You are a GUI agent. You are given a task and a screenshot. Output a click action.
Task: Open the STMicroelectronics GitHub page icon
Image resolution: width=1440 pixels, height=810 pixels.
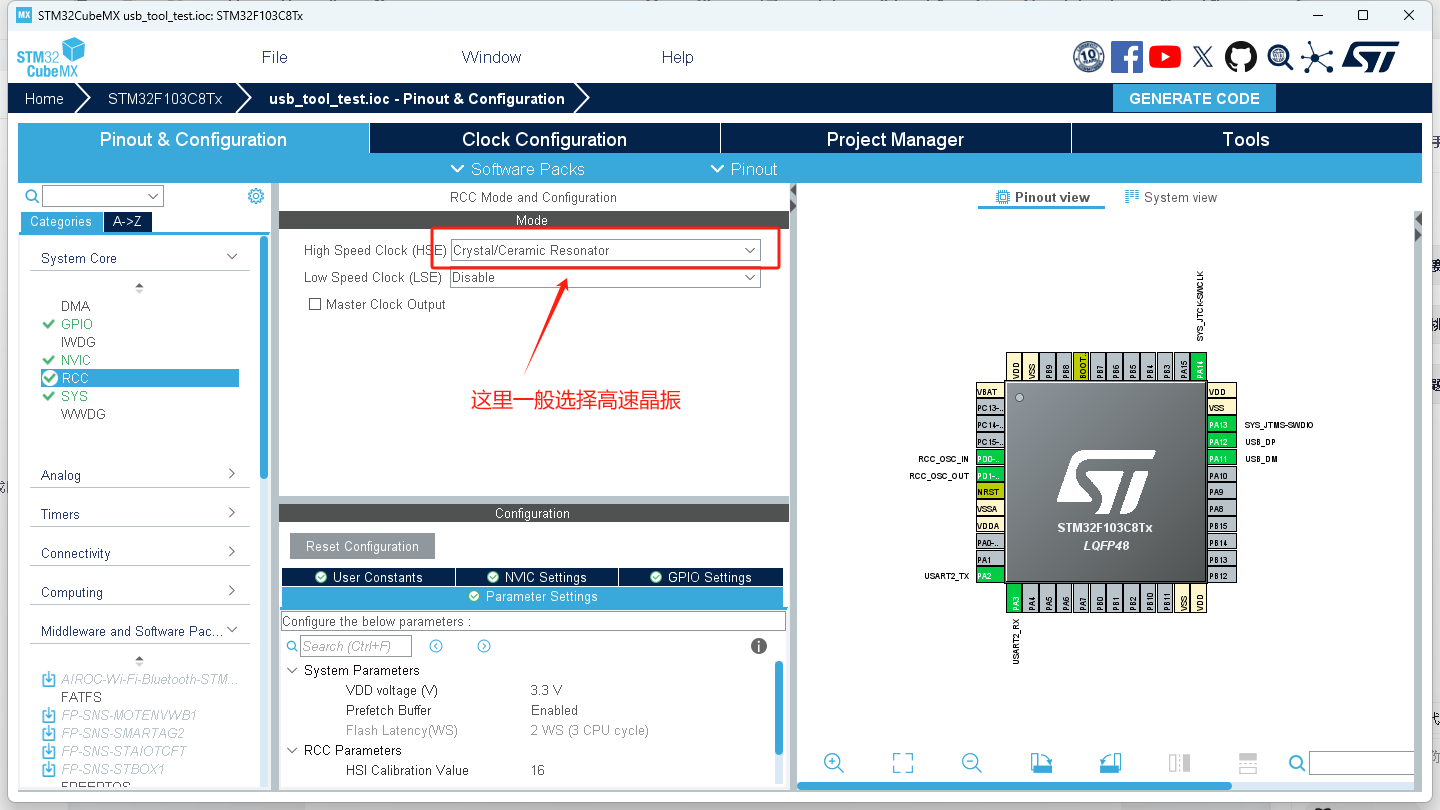click(x=1240, y=57)
